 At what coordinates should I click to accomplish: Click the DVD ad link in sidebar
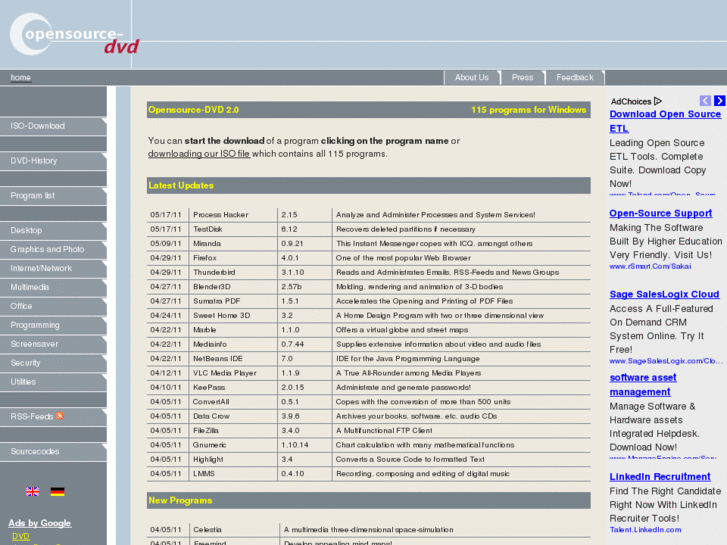point(20,536)
